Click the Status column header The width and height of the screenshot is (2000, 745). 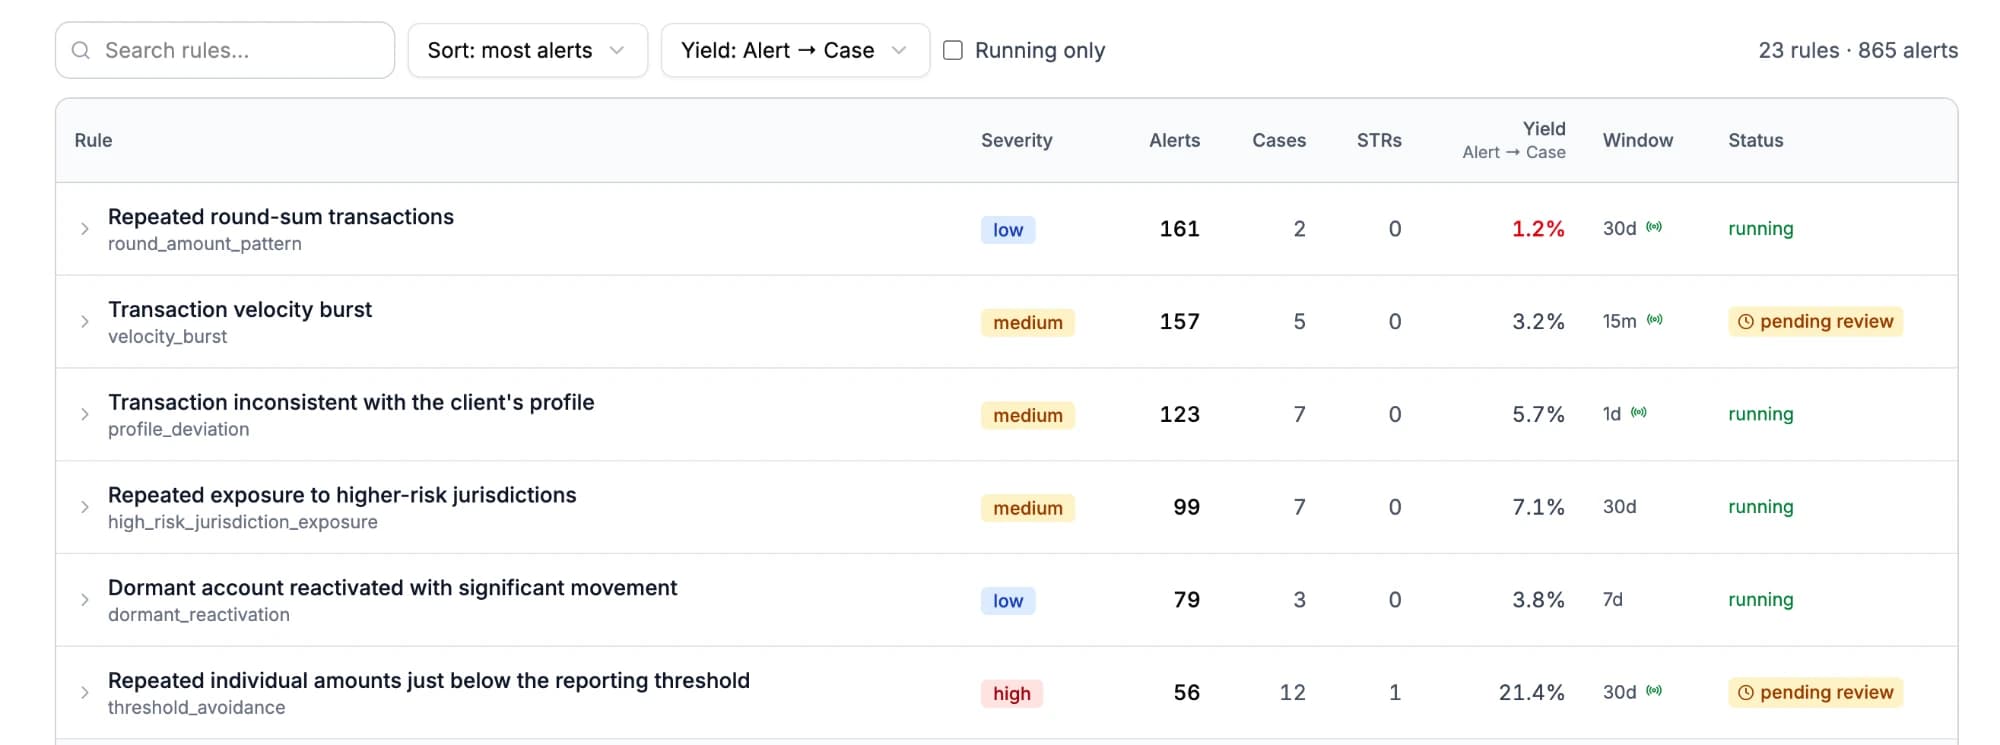[x=1756, y=140]
